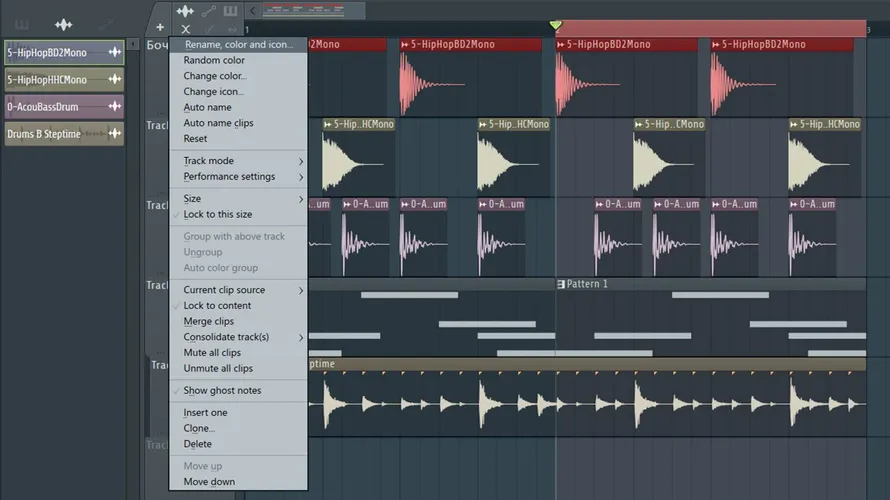The width and height of the screenshot is (890, 500).
Task: Open clip menu icon of Pattern 1 clip
Action: (x=561, y=284)
